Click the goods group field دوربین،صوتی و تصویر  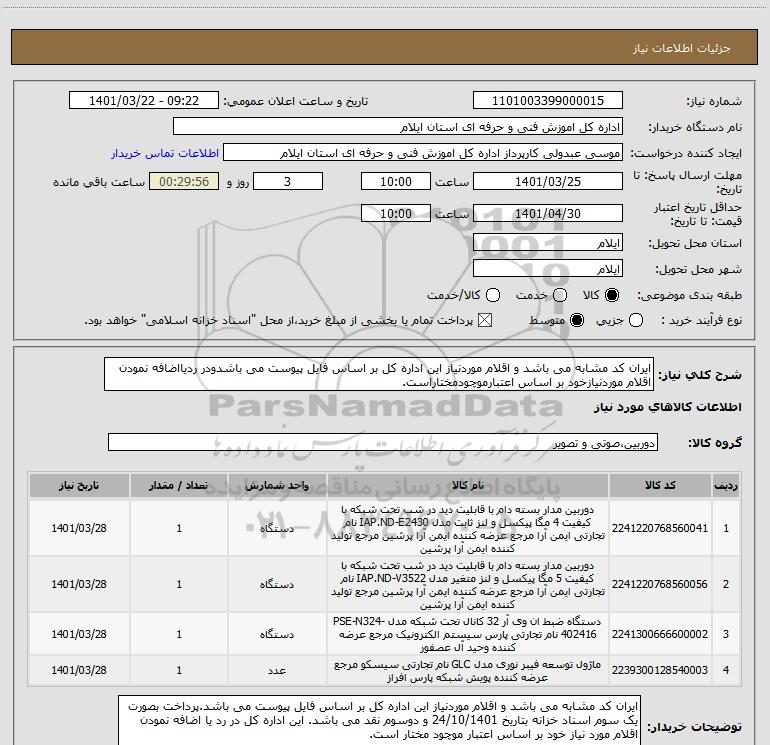click(383, 443)
